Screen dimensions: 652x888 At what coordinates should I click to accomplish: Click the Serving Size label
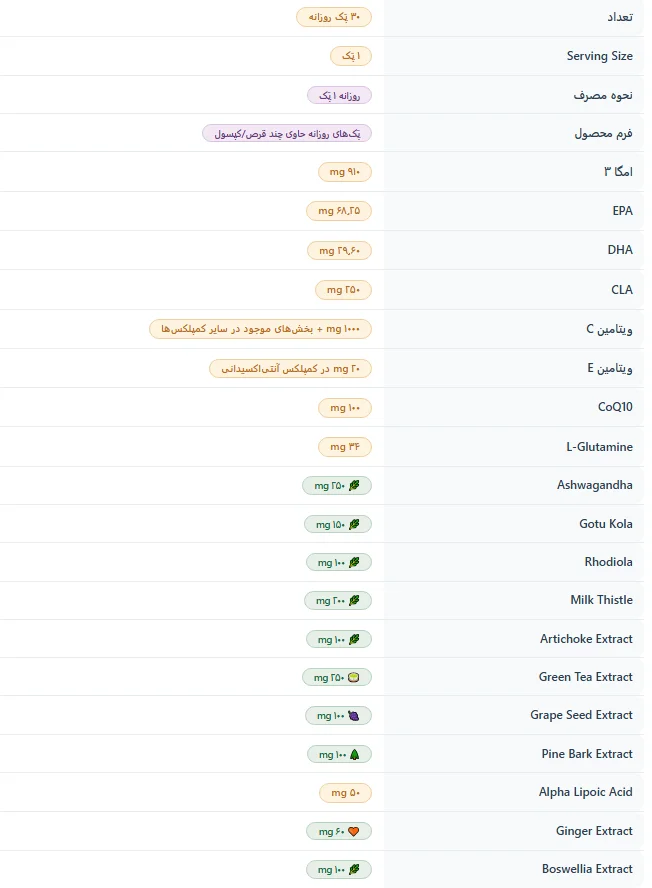pos(599,56)
